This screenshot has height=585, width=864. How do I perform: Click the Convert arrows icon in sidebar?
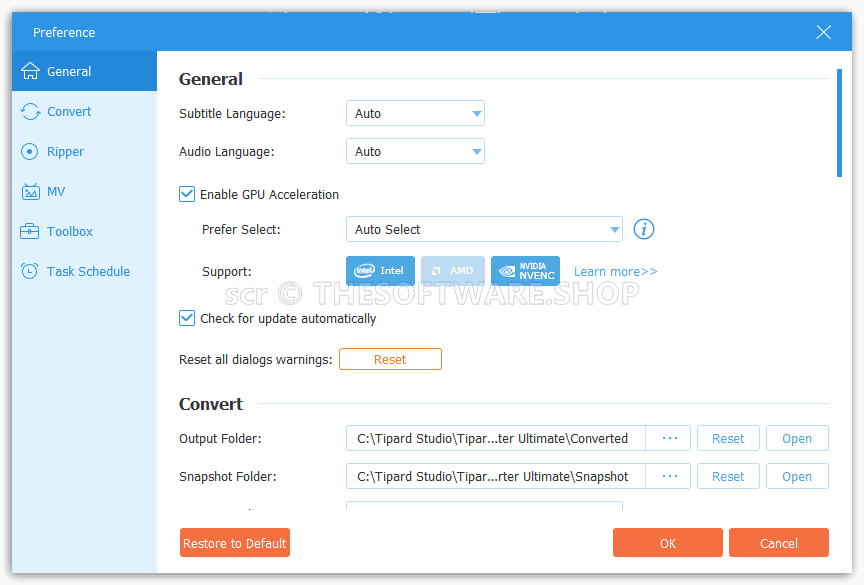[x=30, y=112]
